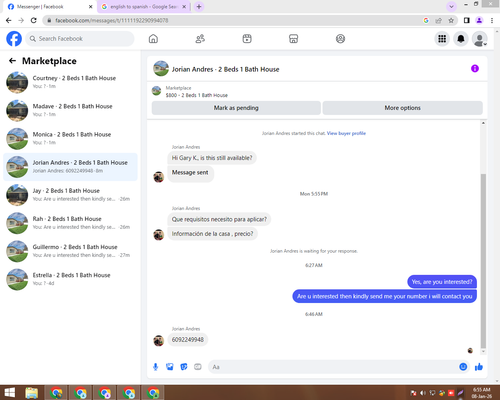
Task: Click the chat scrollbar up arrow
Action: [x=483, y=123]
